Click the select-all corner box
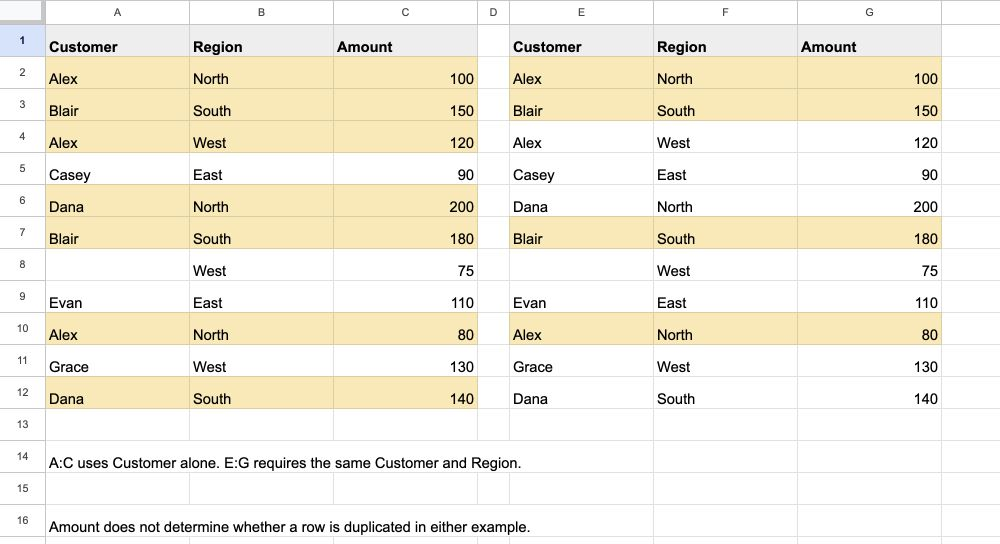1000x544 pixels. coord(22,12)
